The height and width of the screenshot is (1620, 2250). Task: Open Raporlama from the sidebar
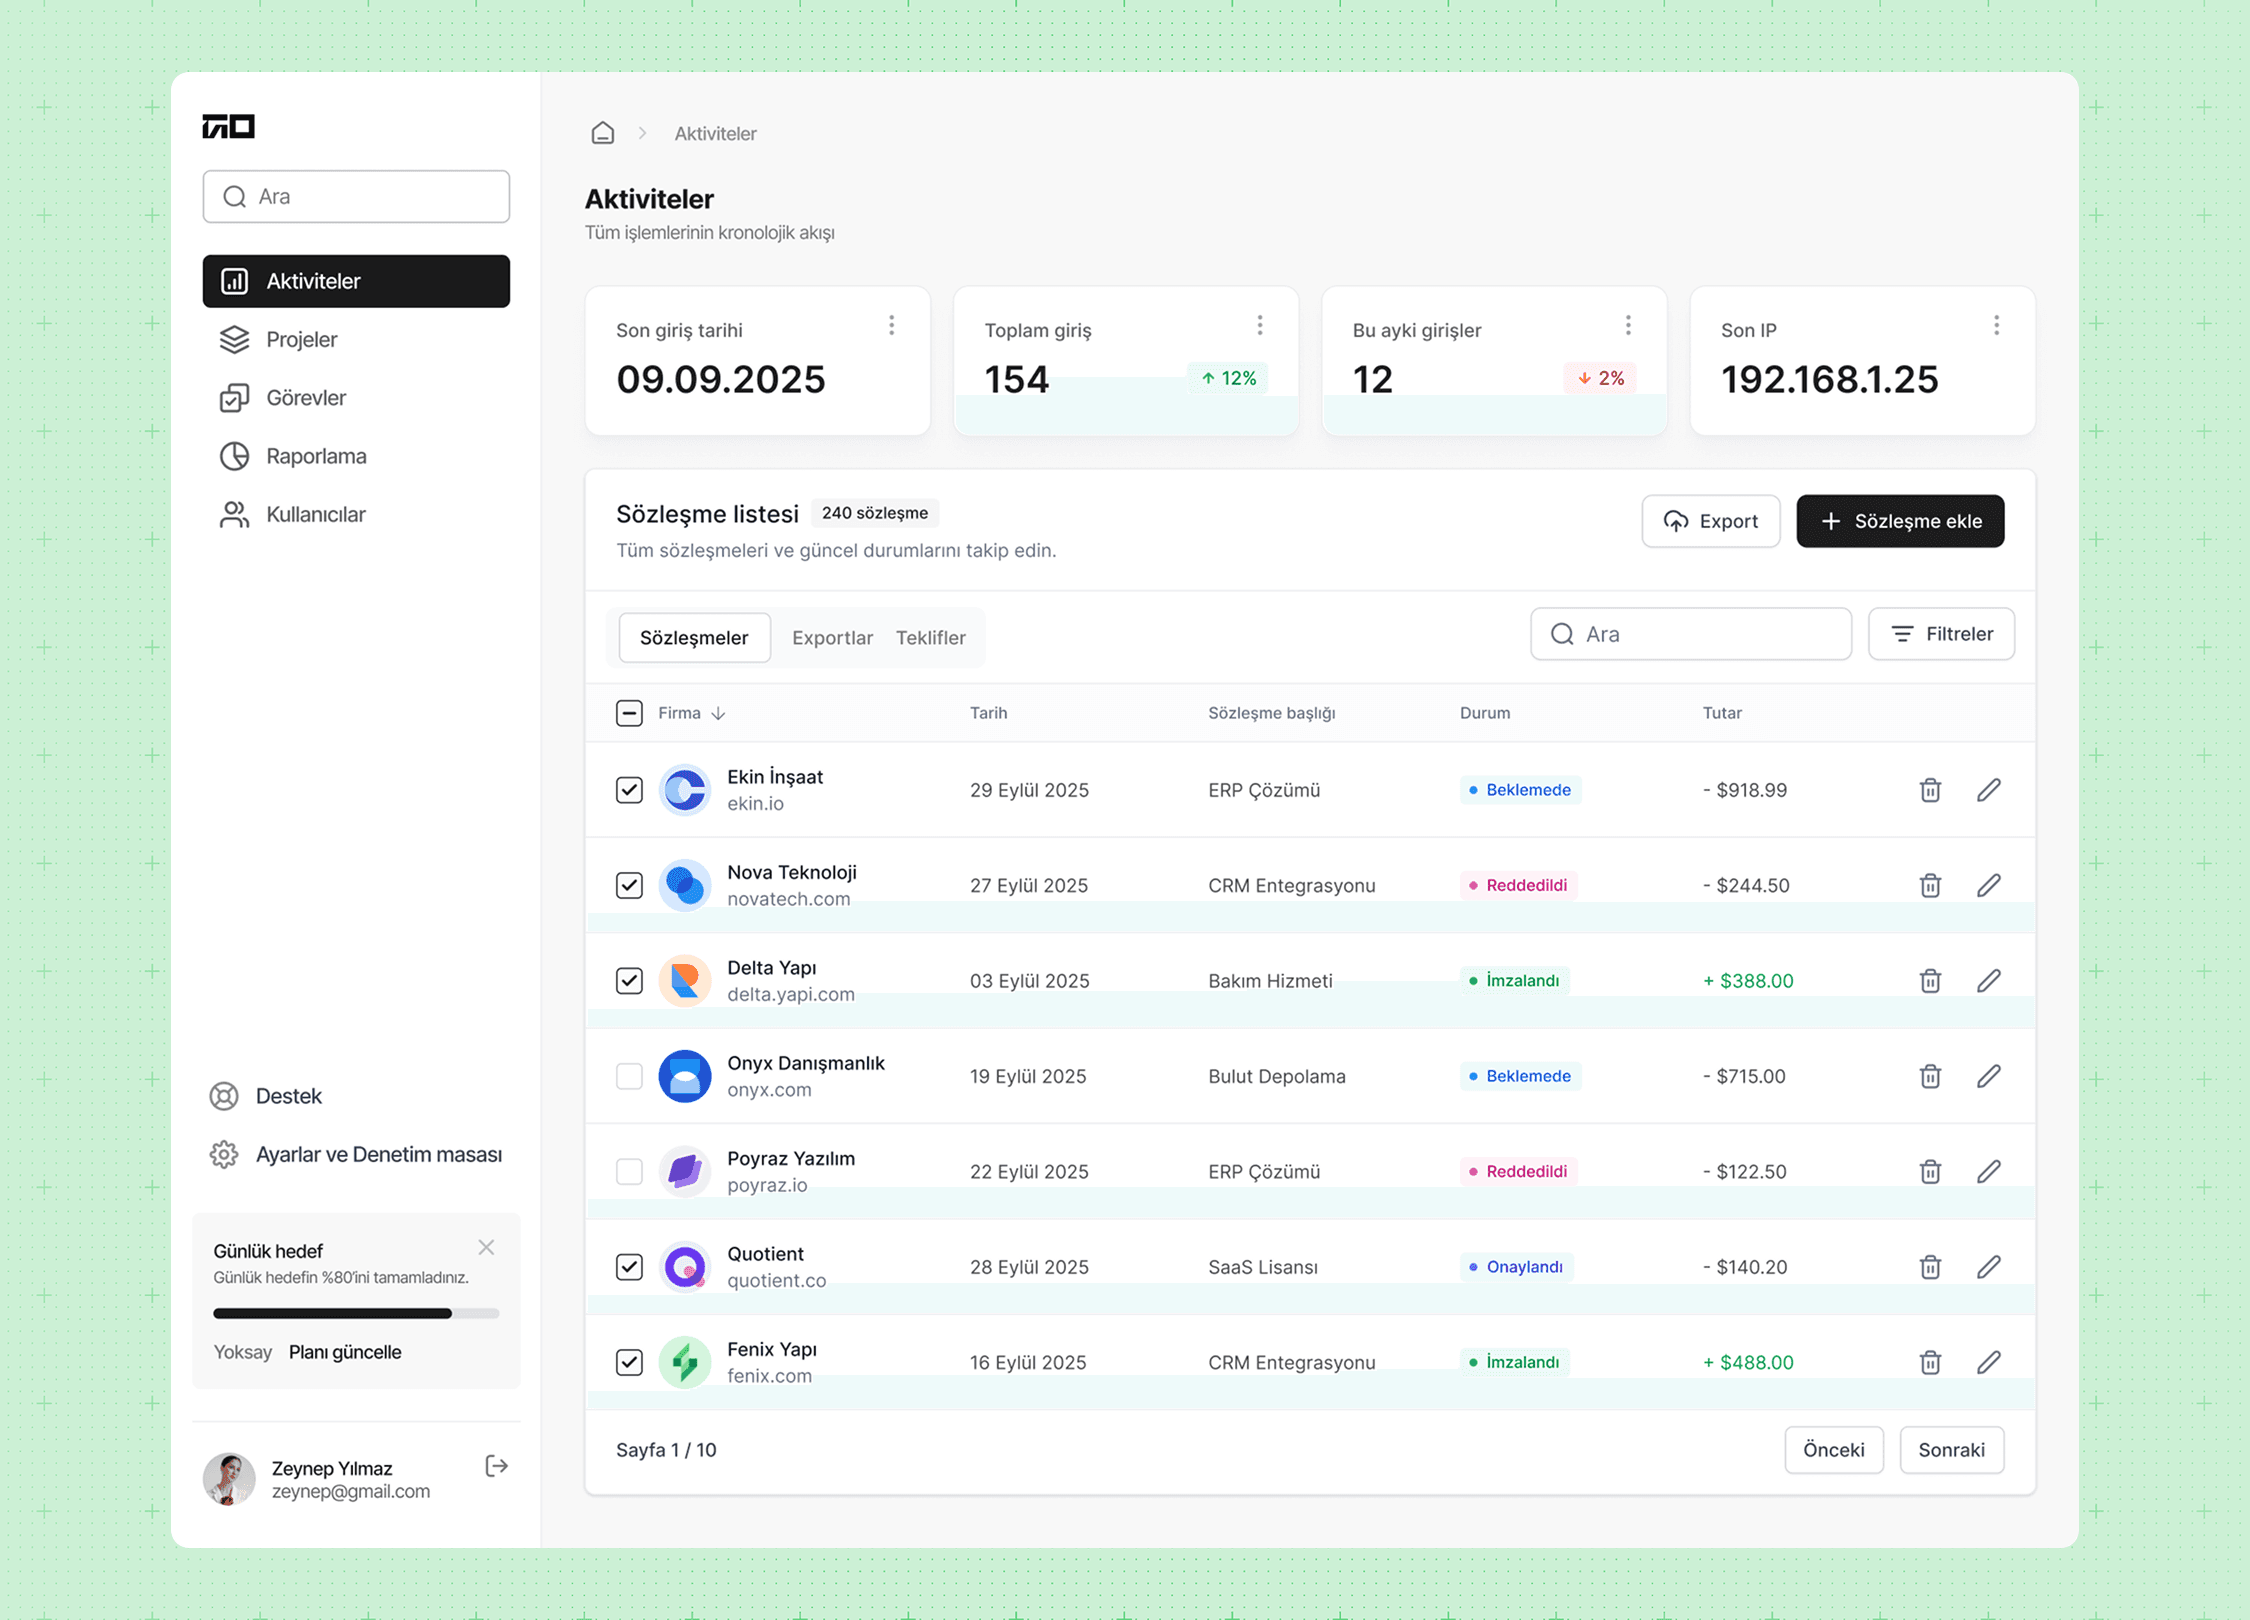click(316, 456)
